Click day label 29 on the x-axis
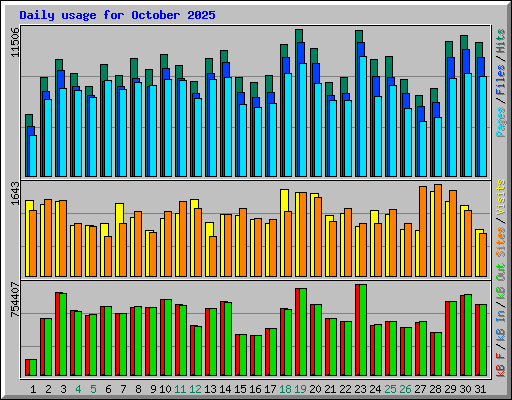512x400 pixels. click(450, 389)
